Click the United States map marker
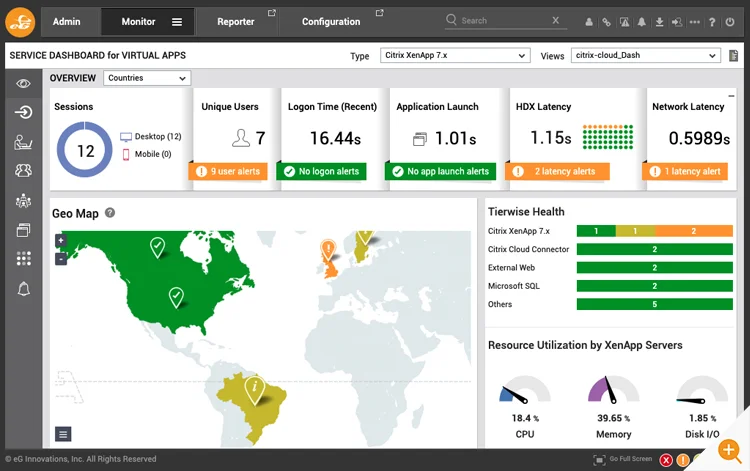Viewport: 750px width, 471px height. click(176, 297)
